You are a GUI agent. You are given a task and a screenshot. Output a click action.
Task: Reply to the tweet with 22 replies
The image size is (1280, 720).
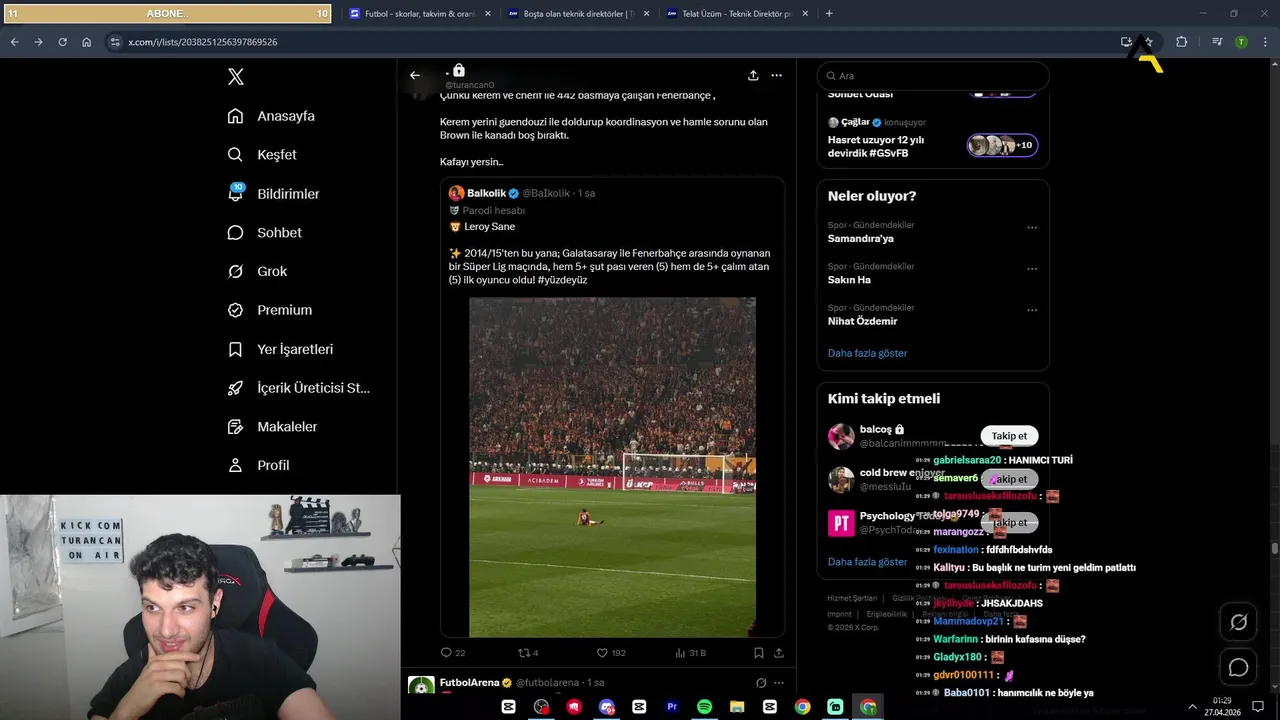[x=453, y=653]
